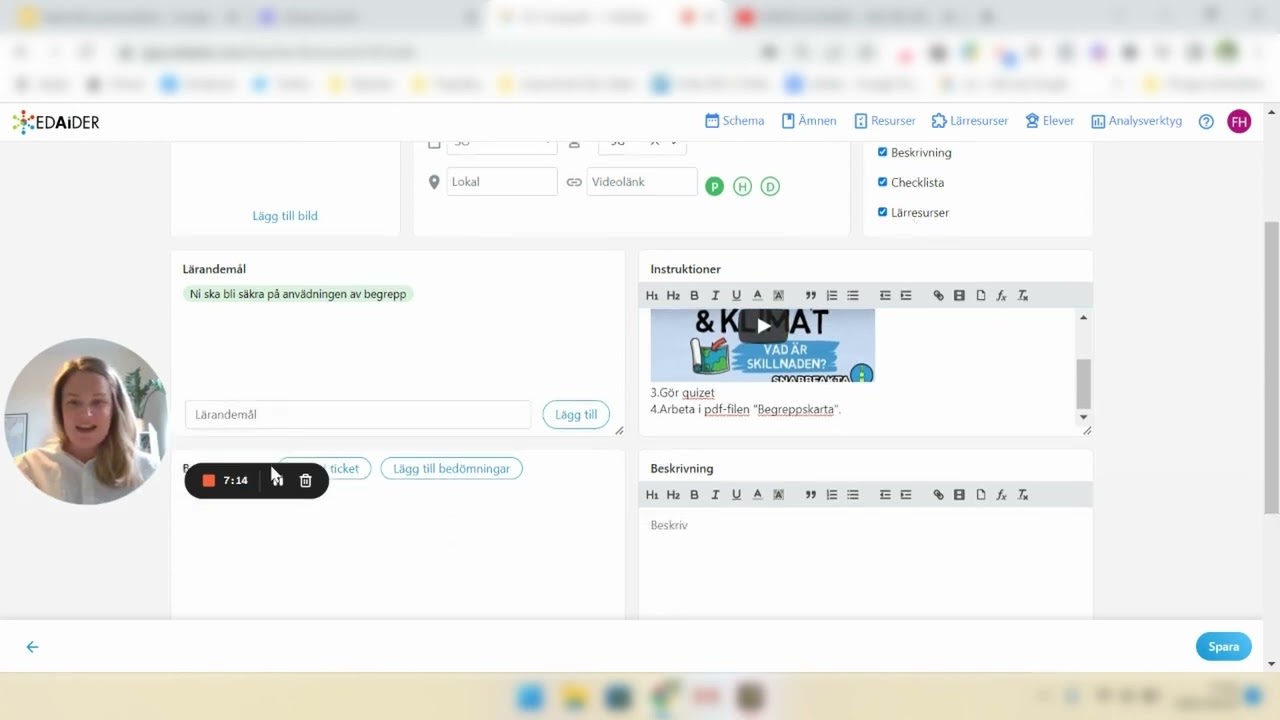Insert file in Instruktioner editor
The image size is (1280, 720).
pos(981,296)
